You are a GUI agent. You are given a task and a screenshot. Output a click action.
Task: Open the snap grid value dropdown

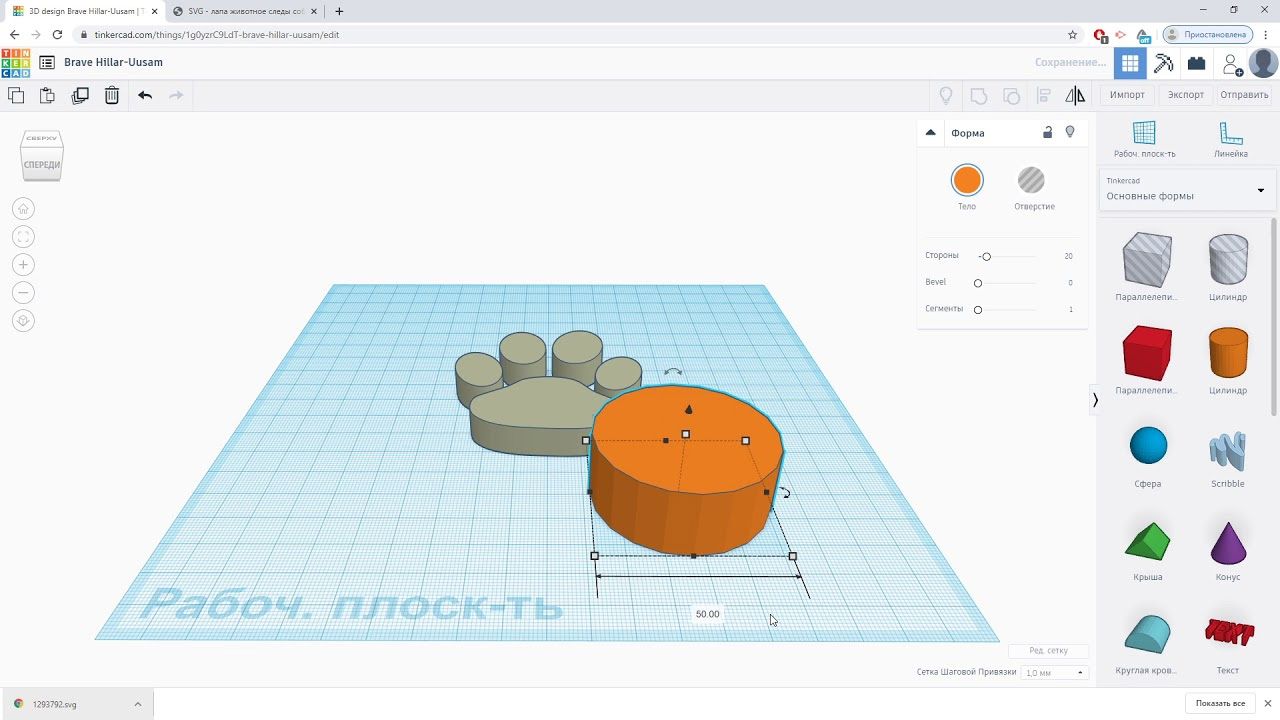[1055, 673]
